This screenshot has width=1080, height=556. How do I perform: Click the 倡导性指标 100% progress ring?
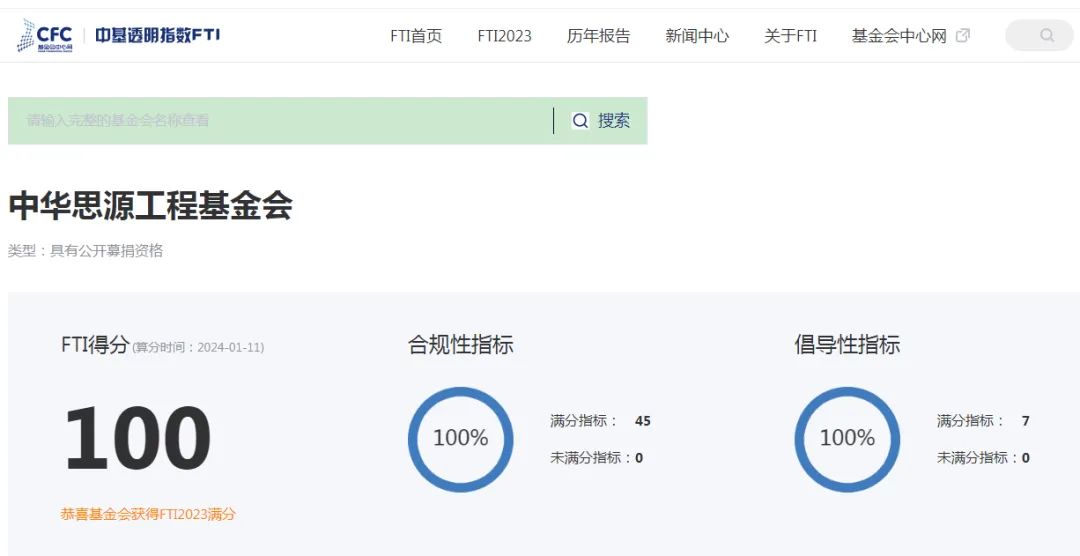point(847,439)
